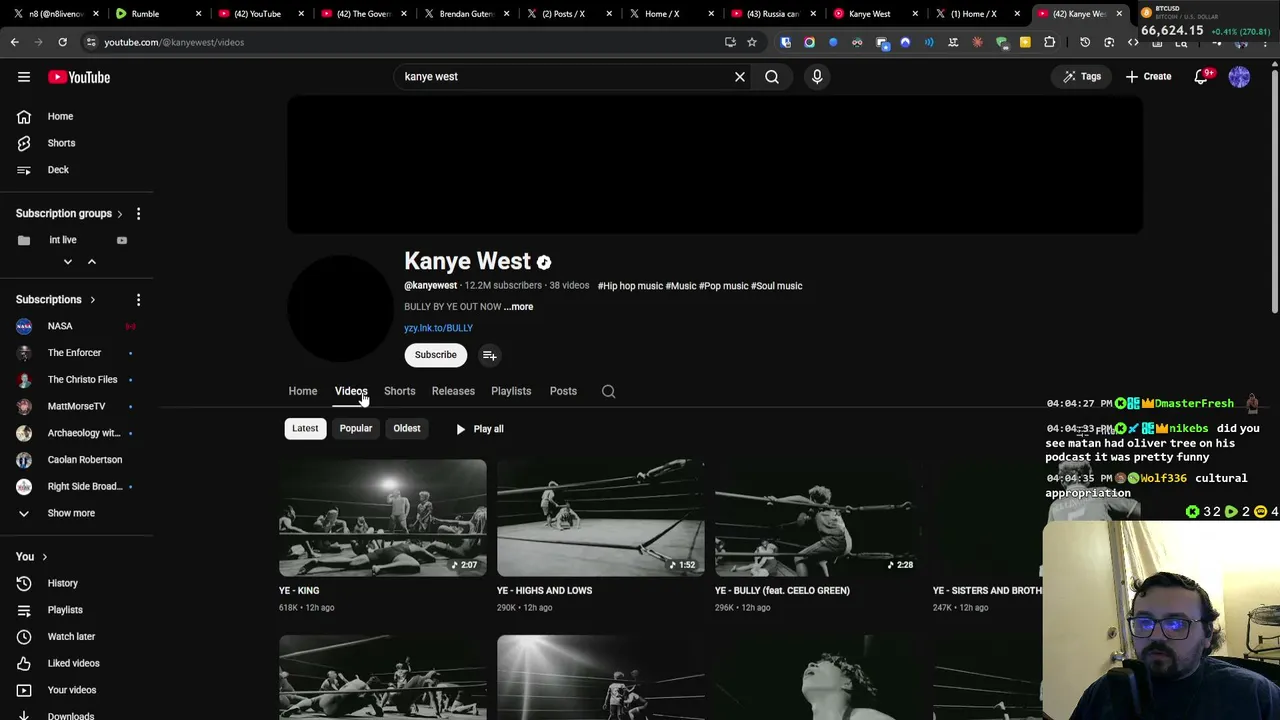Select the Popular sort chip

coord(356,429)
